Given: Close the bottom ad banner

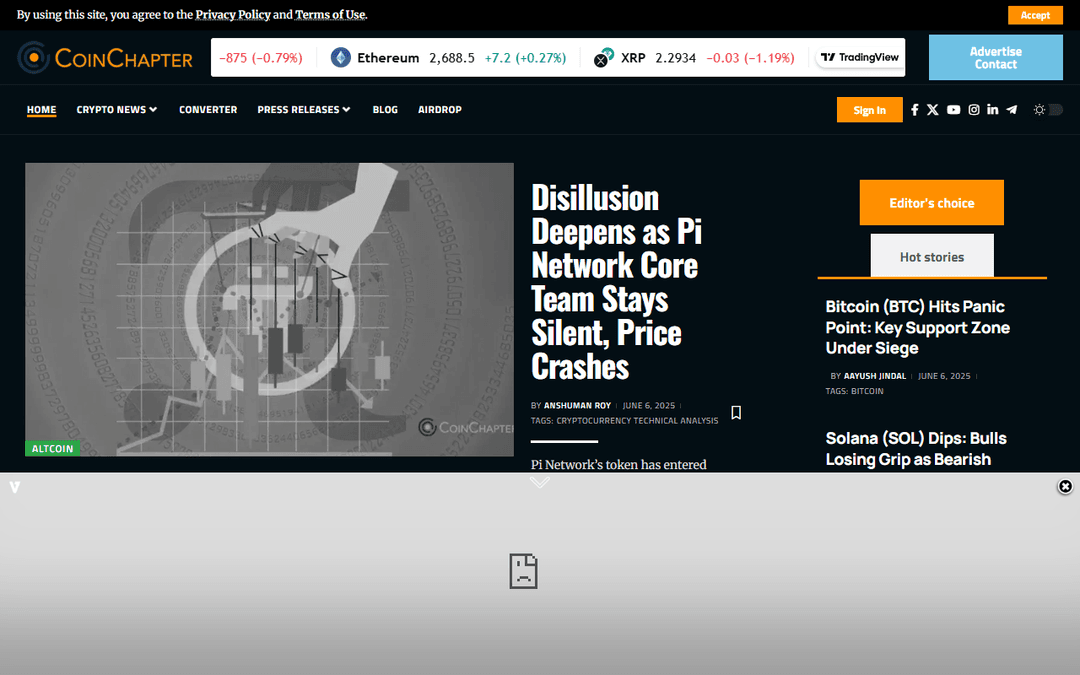Looking at the screenshot, I should pos(1065,487).
